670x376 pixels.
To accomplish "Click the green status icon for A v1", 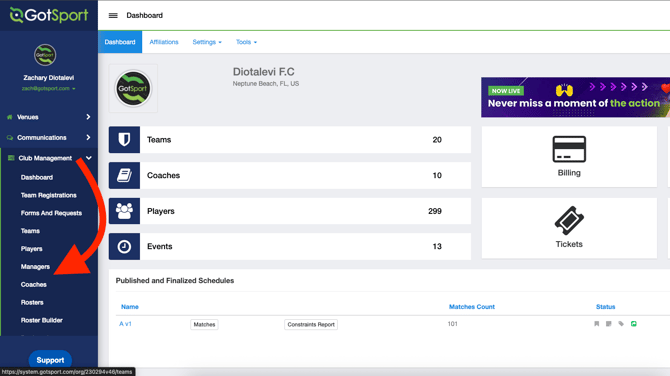I will (634, 324).
